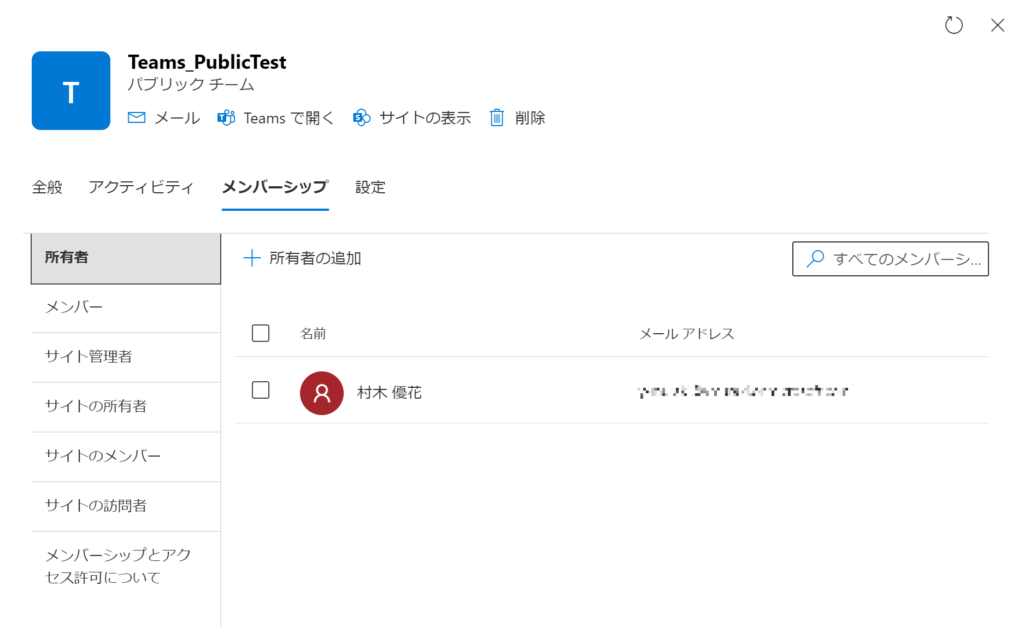Open the 設定 tab
Viewport: 1024px width, 627px height.
coord(370,187)
